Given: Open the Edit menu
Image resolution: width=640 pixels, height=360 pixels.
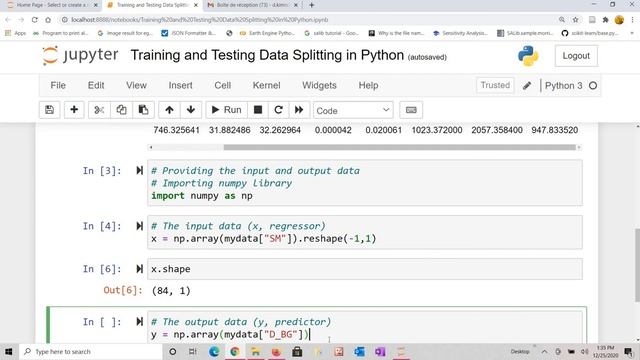Looking at the screenshot, I should pos(96,85).
